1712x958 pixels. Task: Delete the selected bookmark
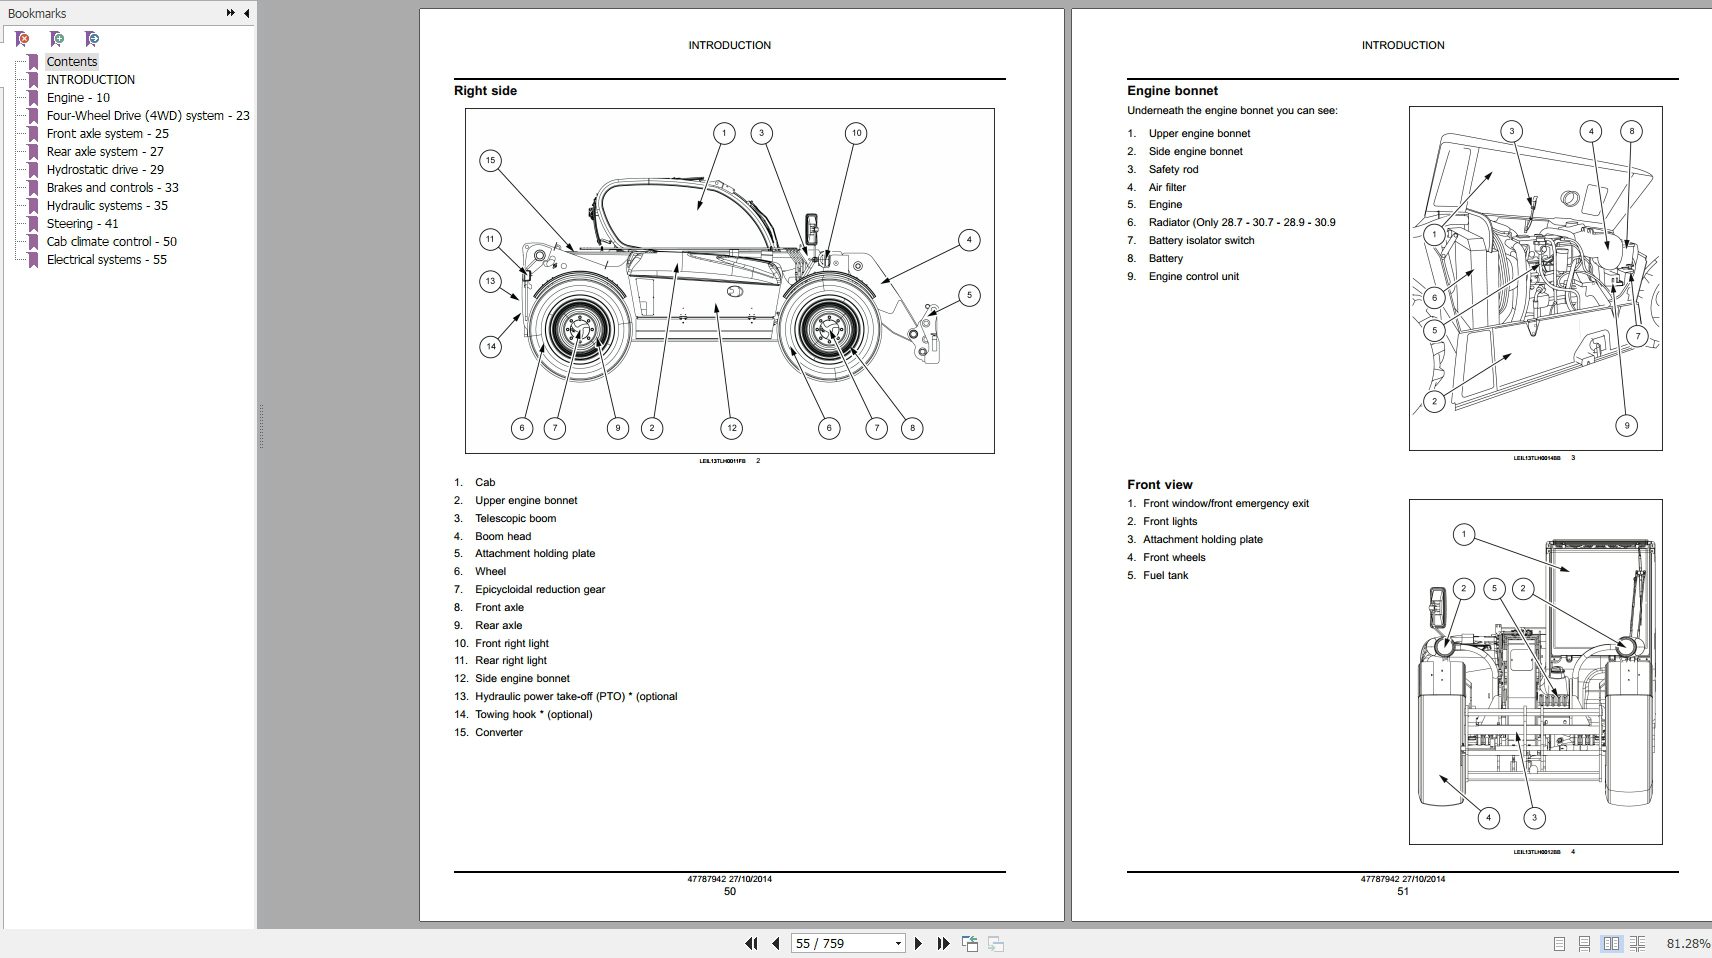[x=22, y=39]
